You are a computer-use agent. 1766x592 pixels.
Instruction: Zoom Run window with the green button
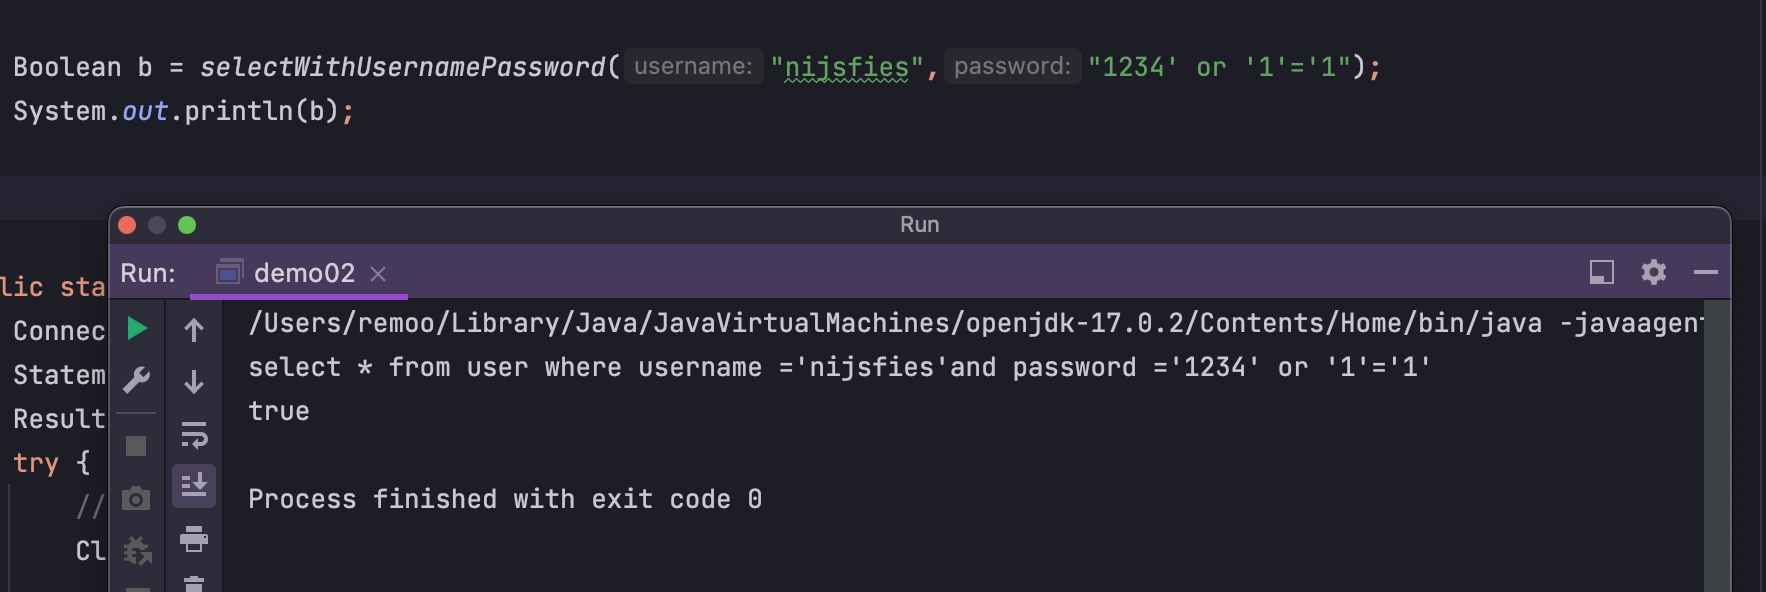(187, 225)
